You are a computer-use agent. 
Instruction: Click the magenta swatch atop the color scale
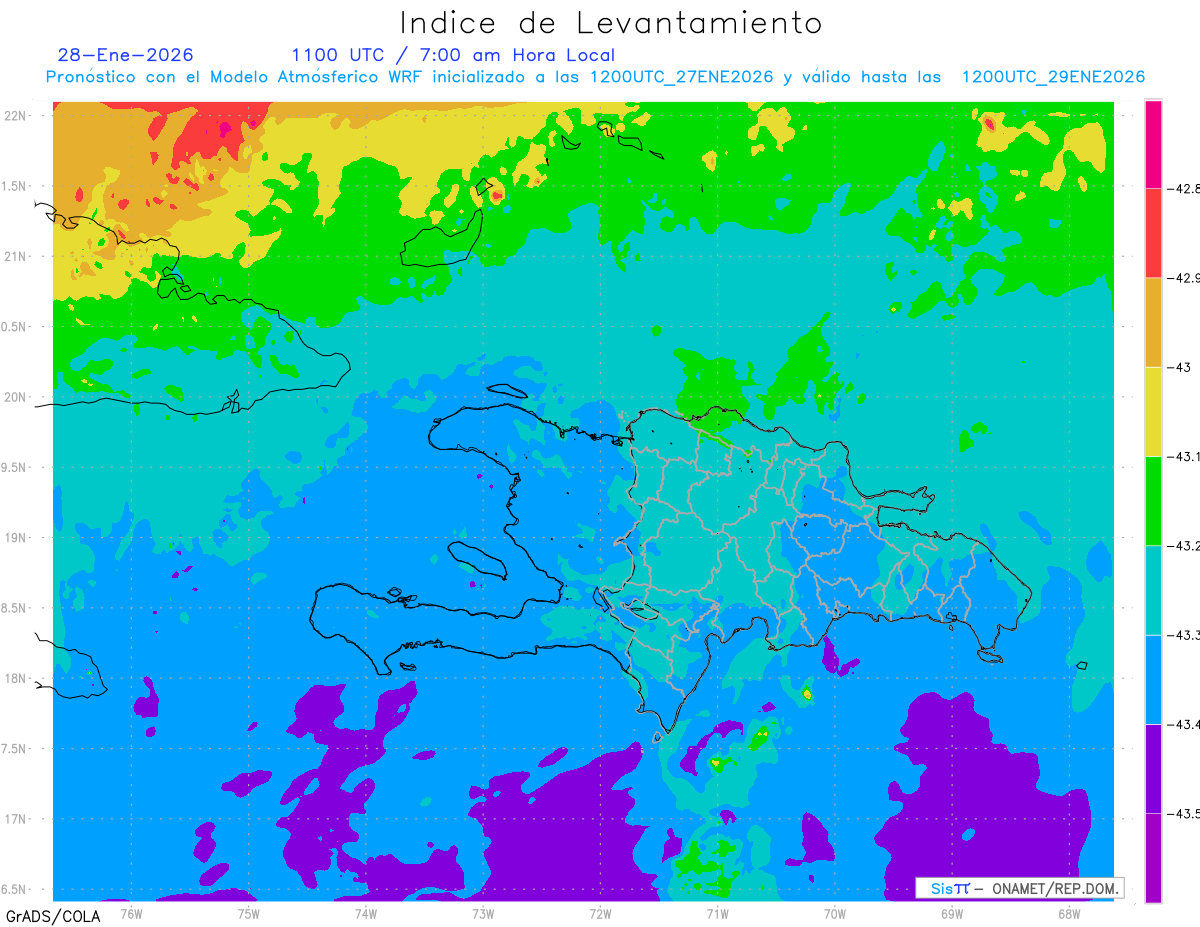tap(1153, 144)
